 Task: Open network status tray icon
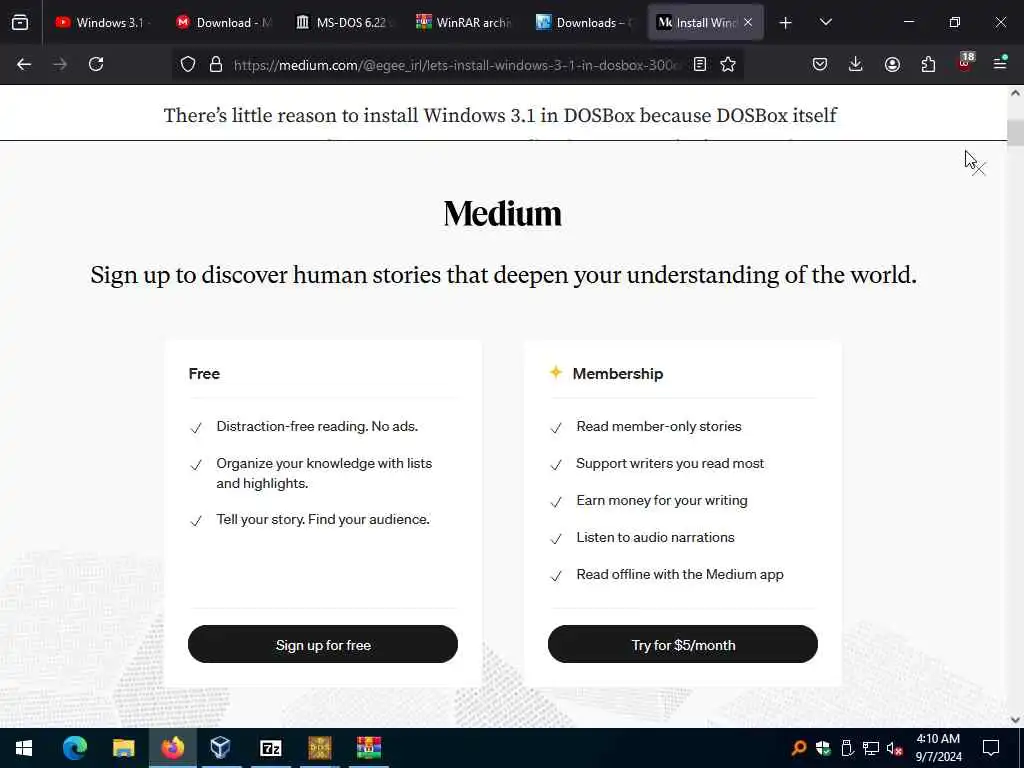coord(871,748)
